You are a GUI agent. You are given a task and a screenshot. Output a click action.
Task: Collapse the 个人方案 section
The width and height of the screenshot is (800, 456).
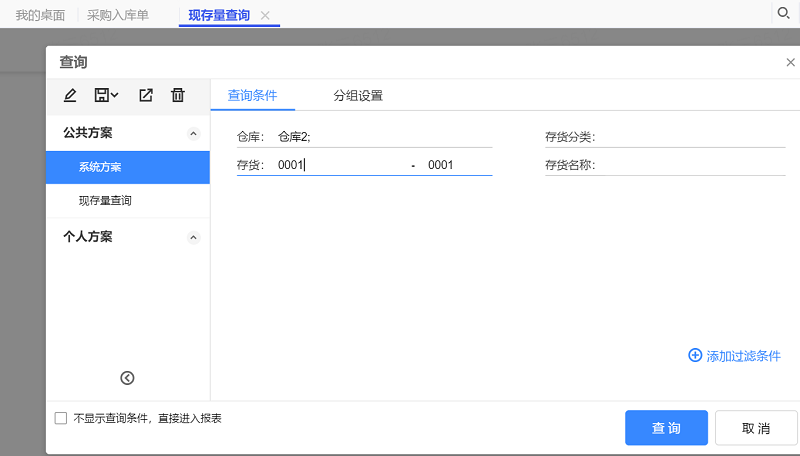(x=194, y=237)
